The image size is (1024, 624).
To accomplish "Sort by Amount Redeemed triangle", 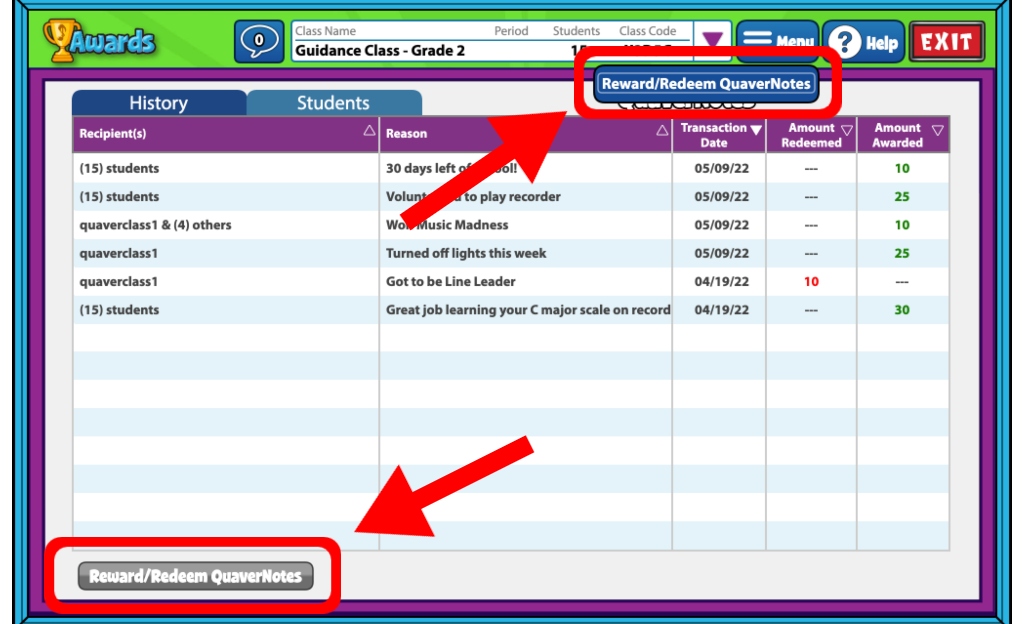I will [847, 130].
